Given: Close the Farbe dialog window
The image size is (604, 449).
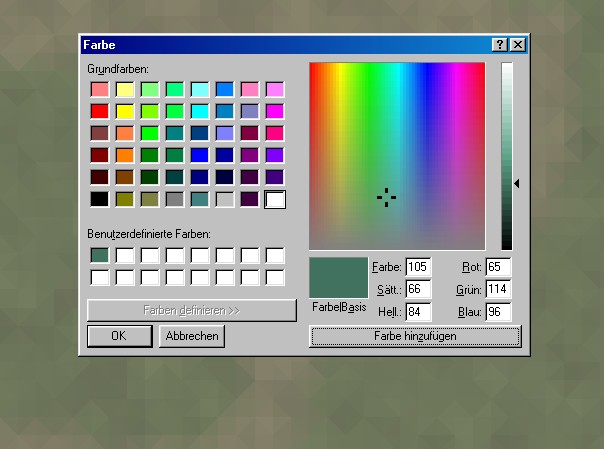Looking at the screenshot, I should point(516,45).
